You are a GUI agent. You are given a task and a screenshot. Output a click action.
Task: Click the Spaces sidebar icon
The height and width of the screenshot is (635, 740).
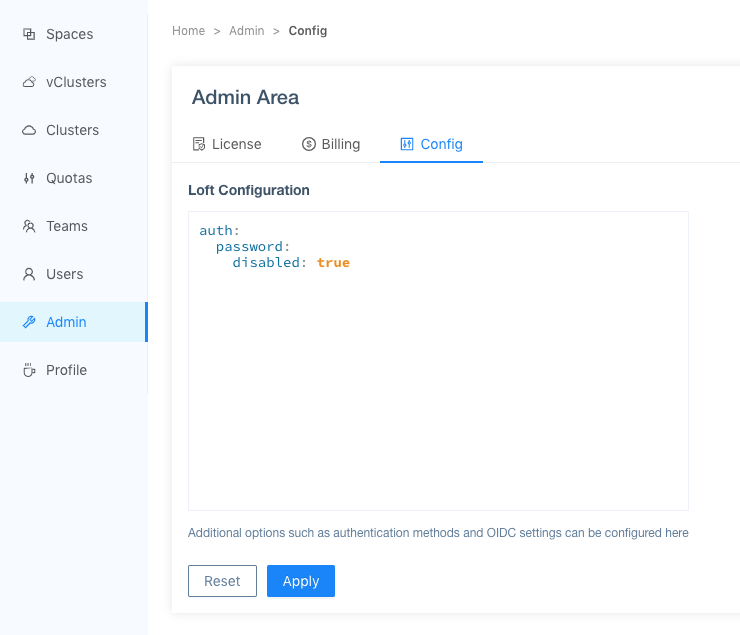29,34
